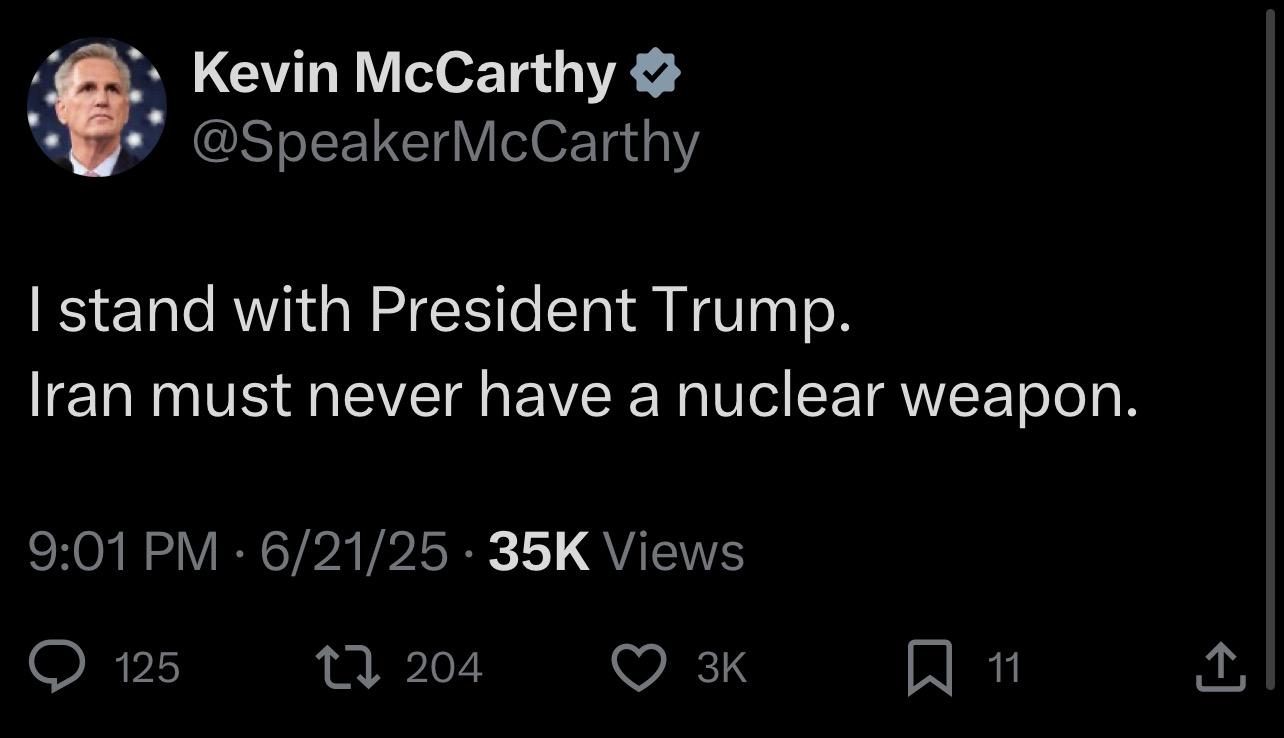Click the word Views beside 35K
Screen dimensions: 1284x738
point(674,552)
